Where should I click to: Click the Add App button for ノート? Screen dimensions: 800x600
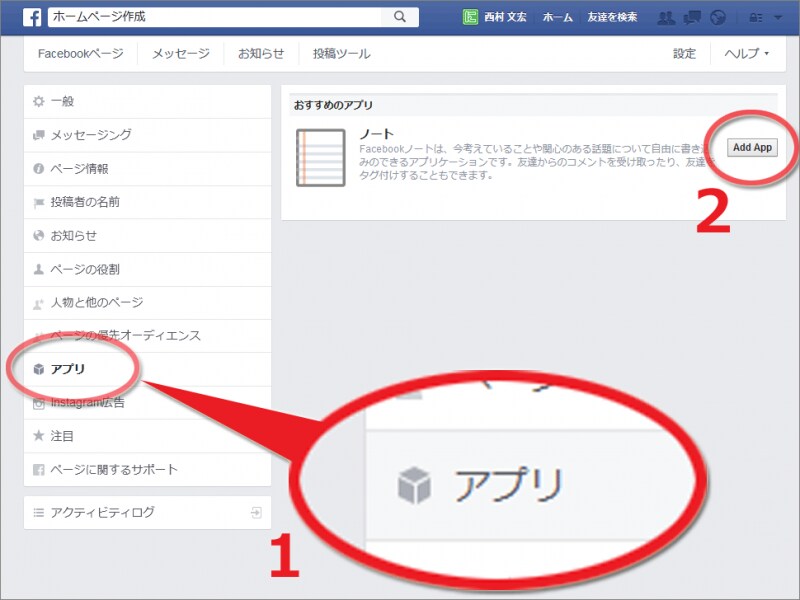point(751,147)
